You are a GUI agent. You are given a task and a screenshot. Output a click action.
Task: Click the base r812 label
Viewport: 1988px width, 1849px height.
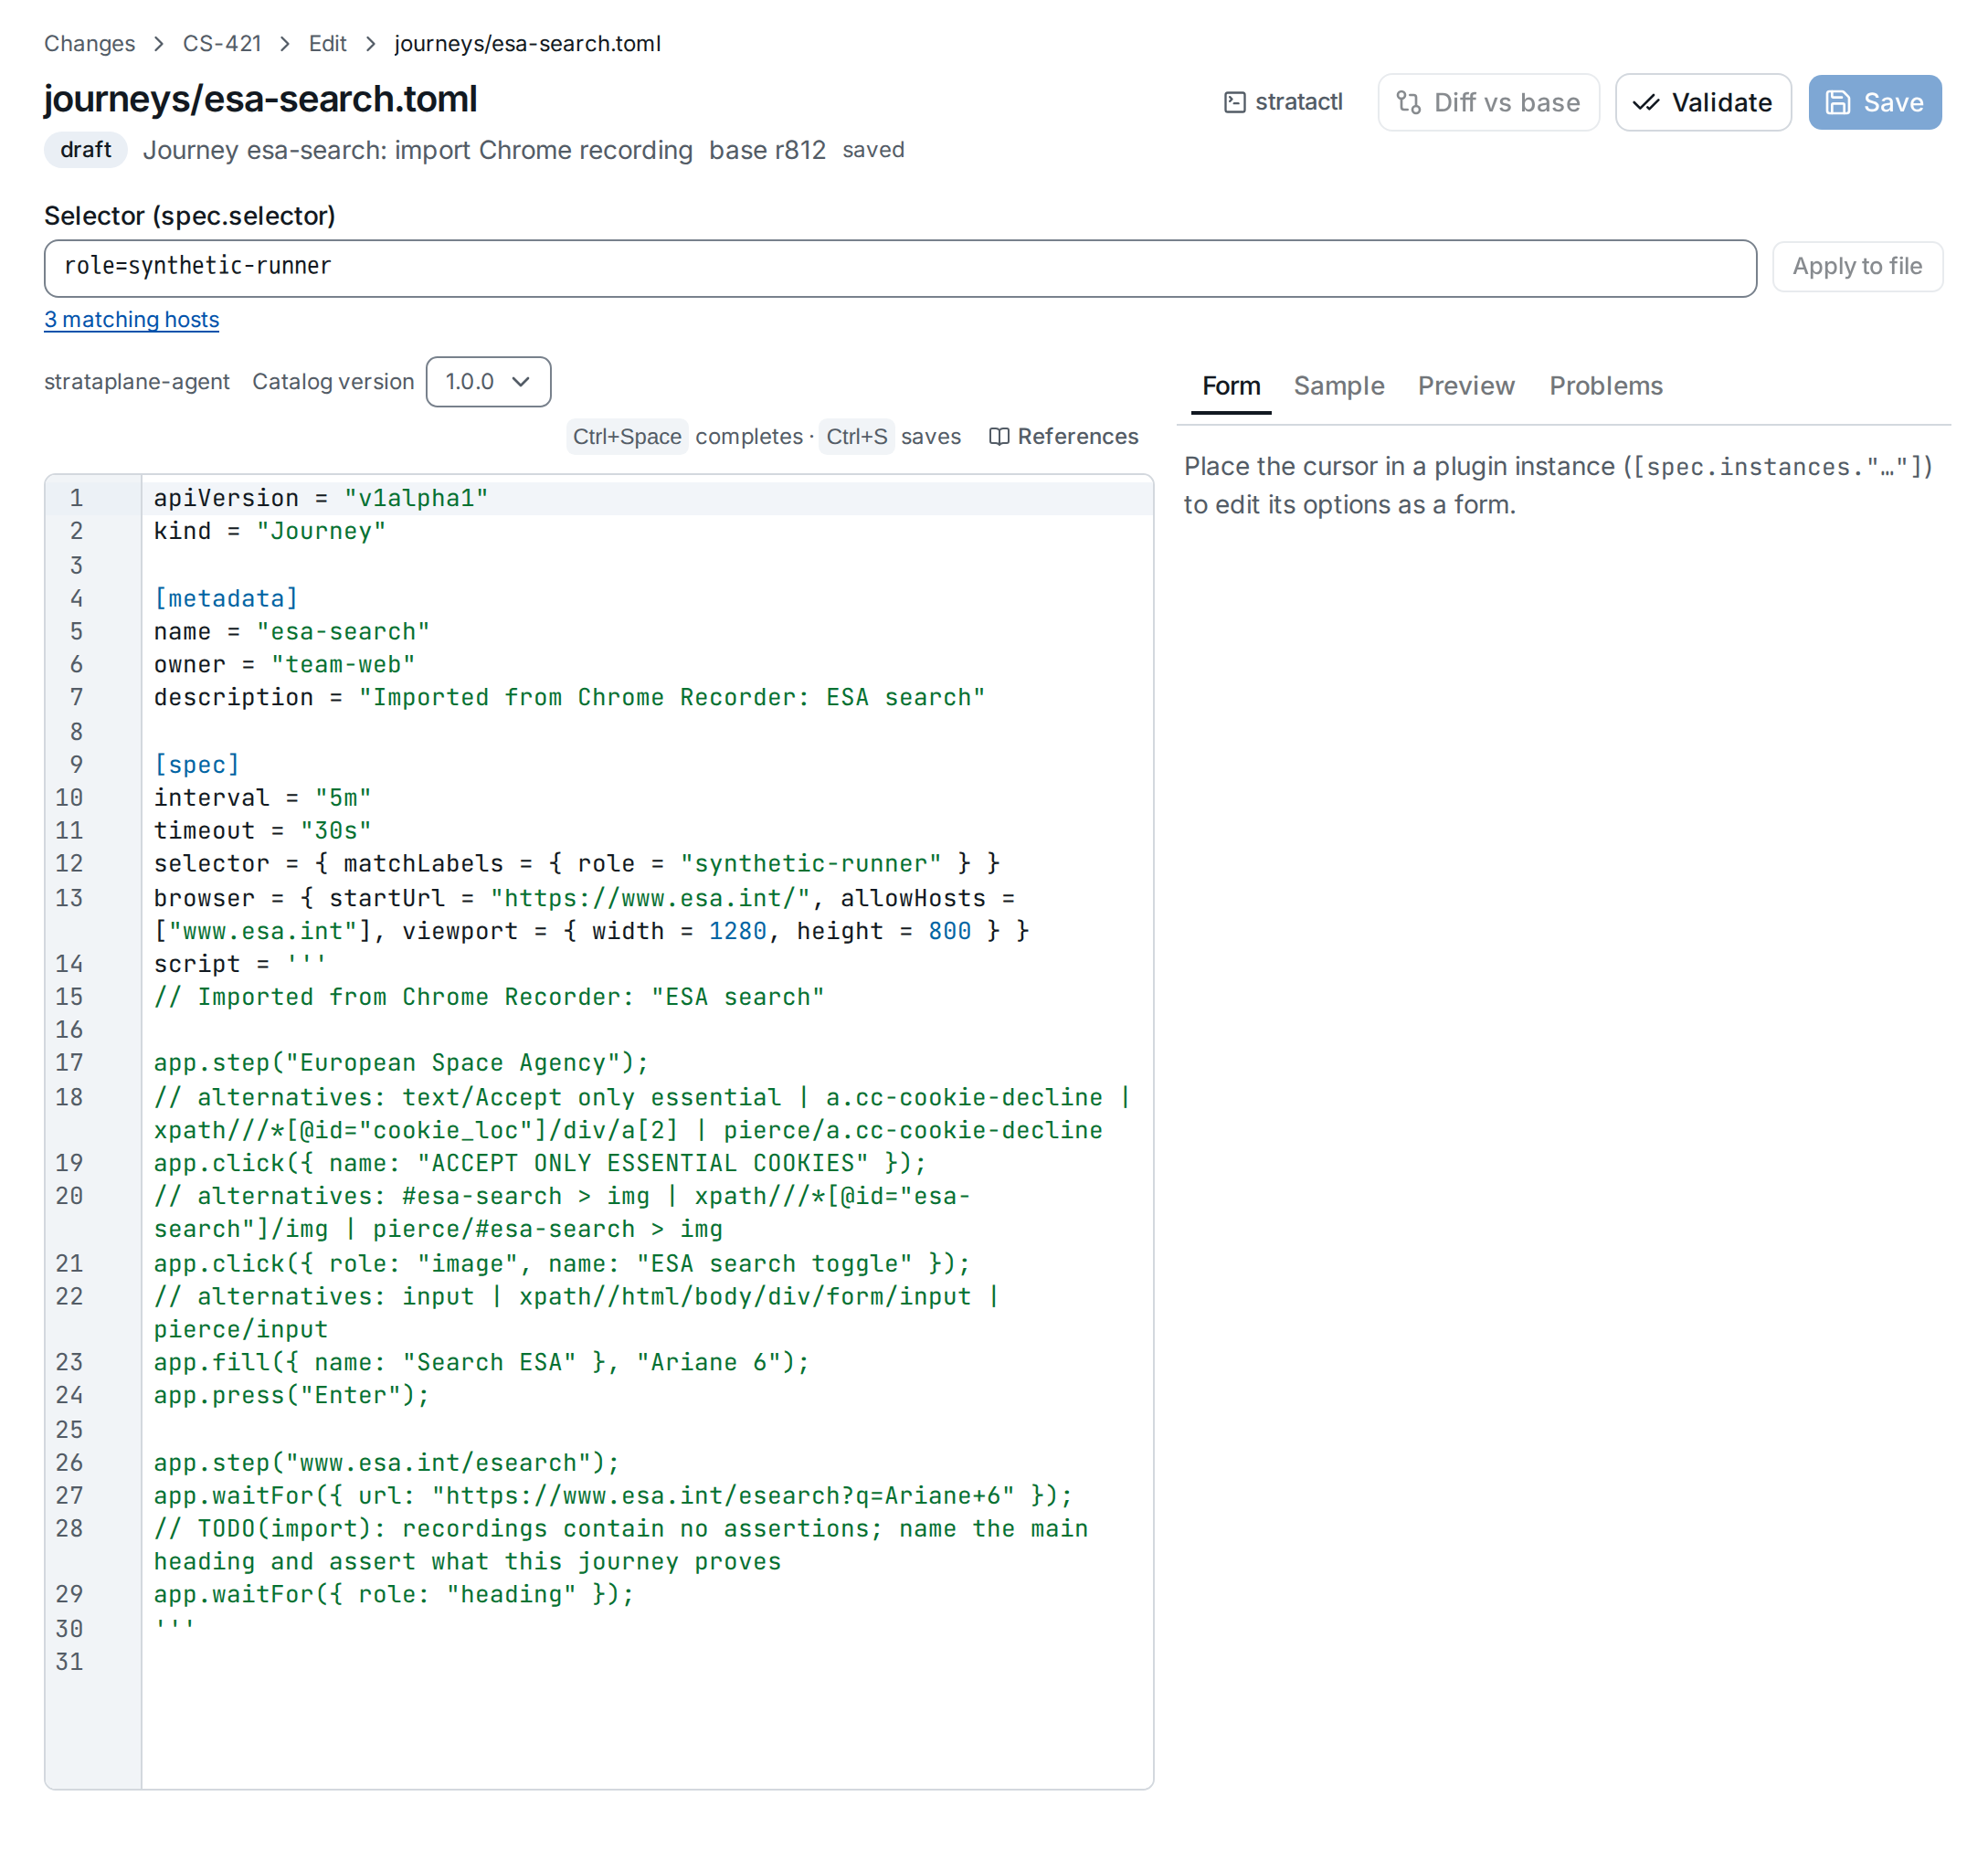coord(767,150)
